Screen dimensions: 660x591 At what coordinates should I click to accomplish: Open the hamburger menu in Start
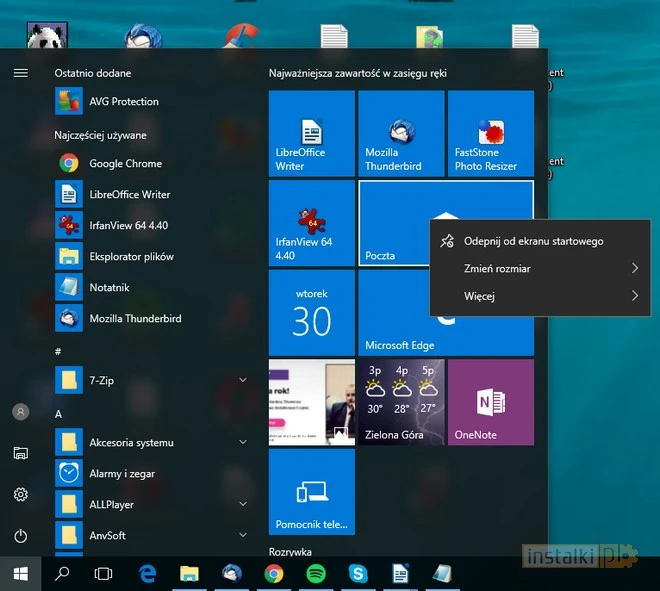[x=20, y=73]
